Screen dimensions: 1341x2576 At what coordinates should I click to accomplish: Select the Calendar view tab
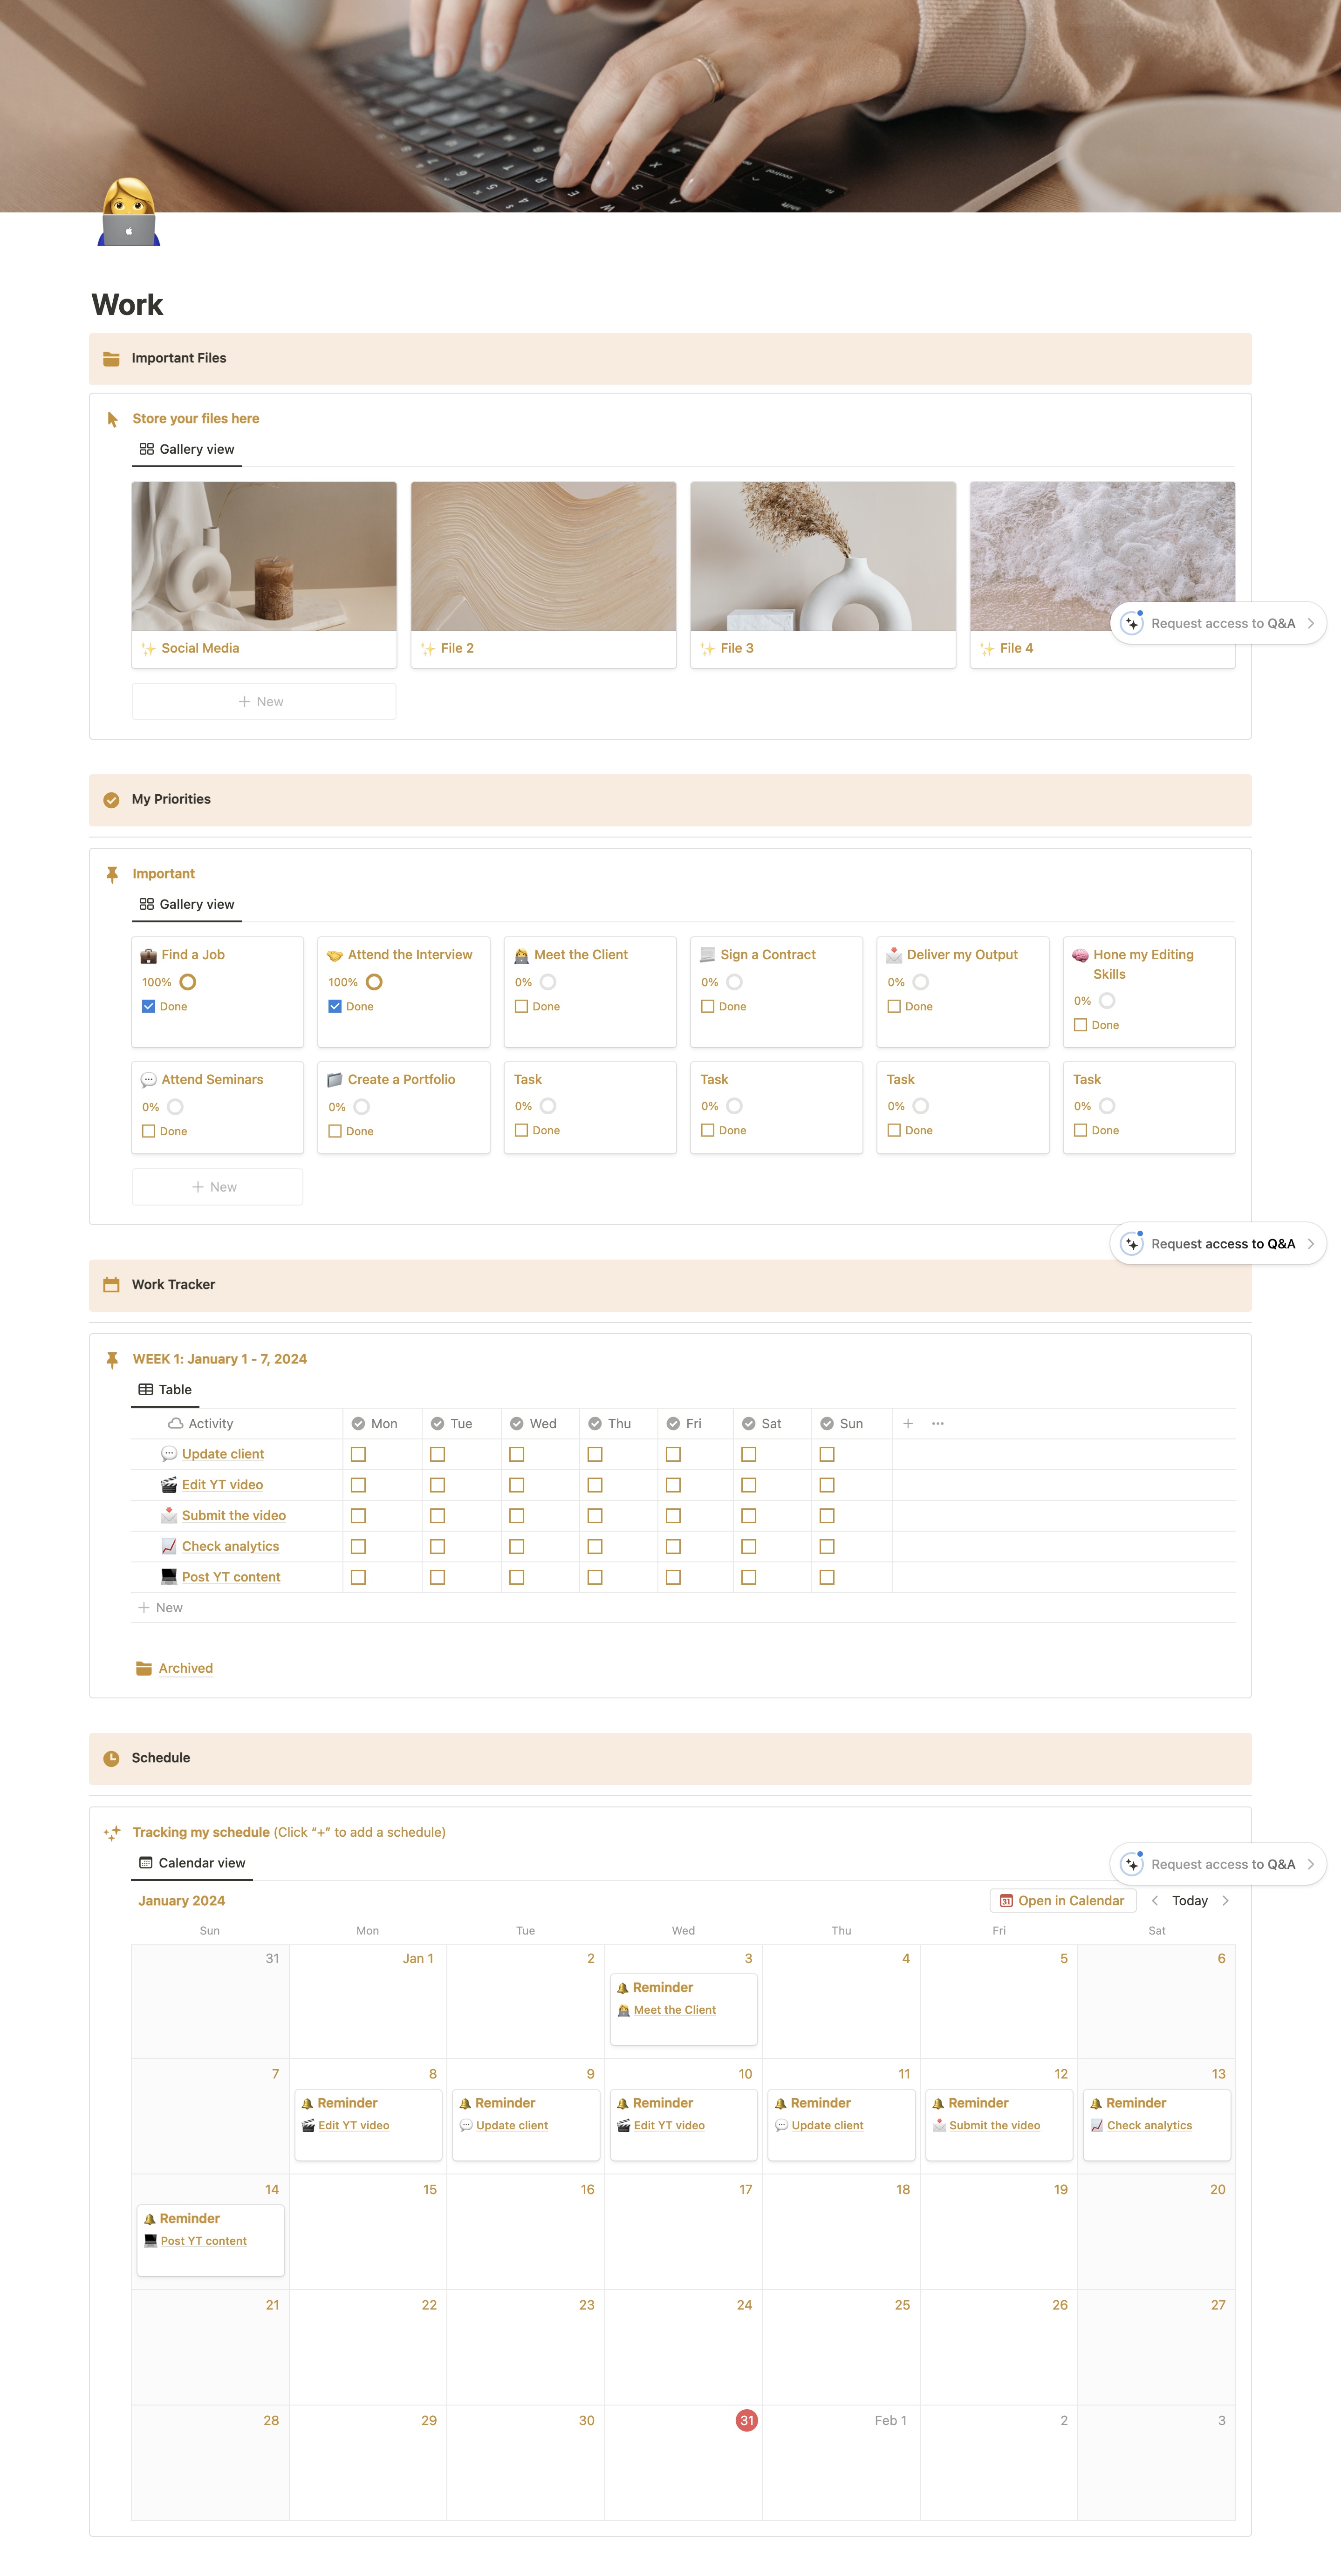tap(192, 1863)
